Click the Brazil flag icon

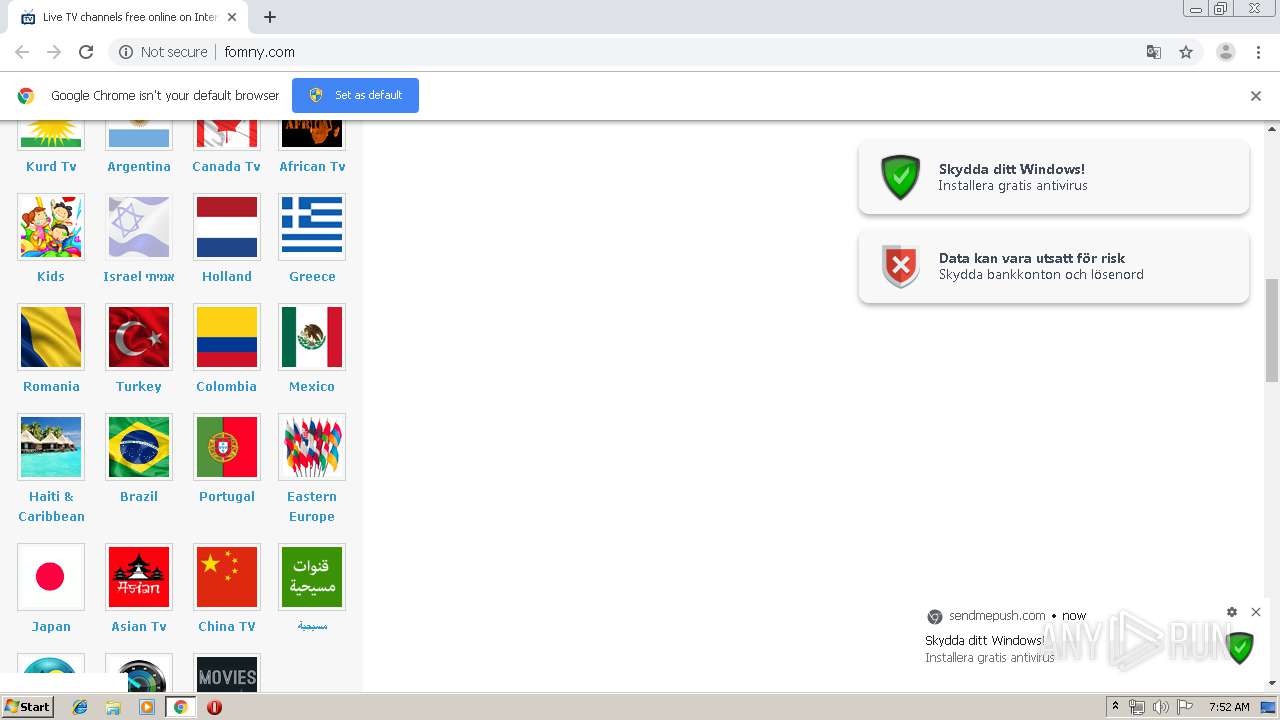(139, 447)
